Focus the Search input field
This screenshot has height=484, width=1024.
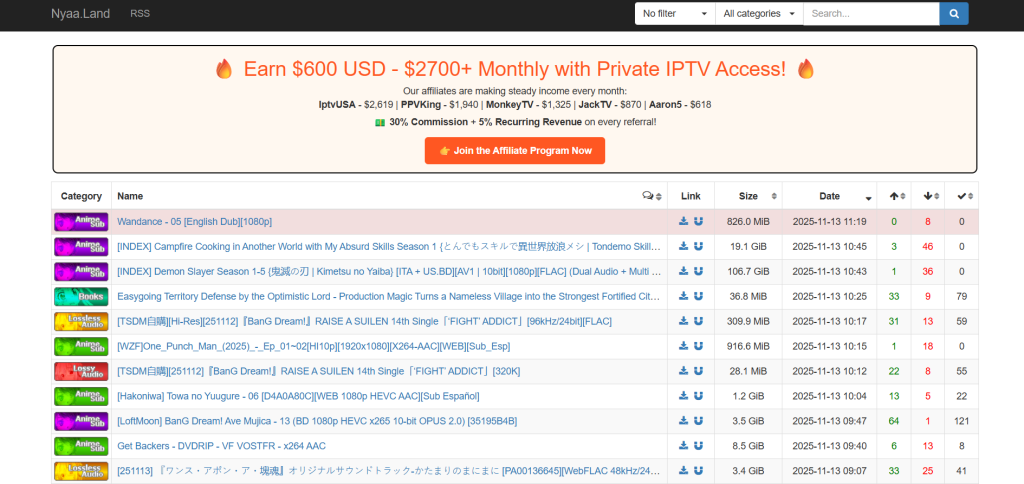[870, 14]
